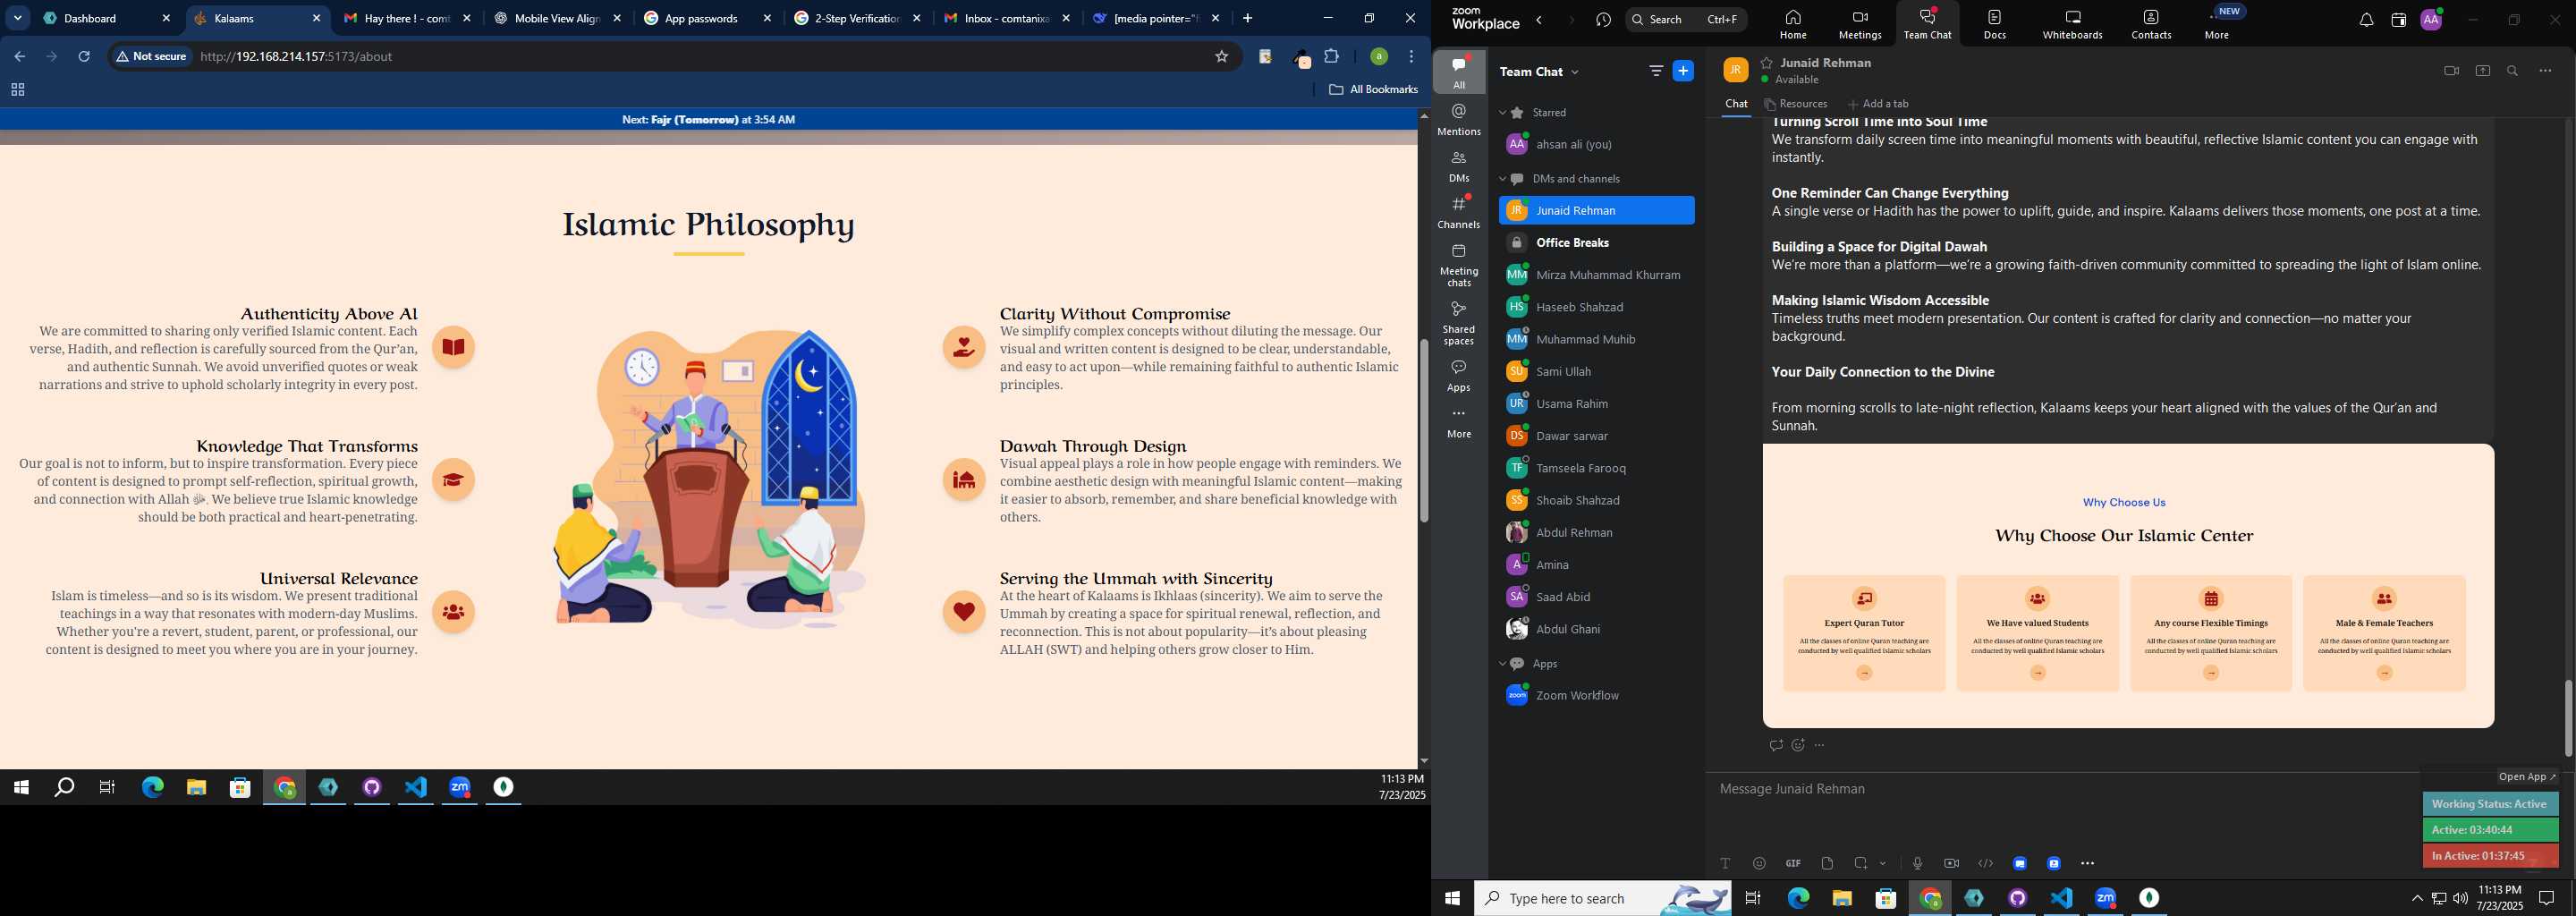
Task: Add emoji reaction to the message
Action: (1798, 745)
